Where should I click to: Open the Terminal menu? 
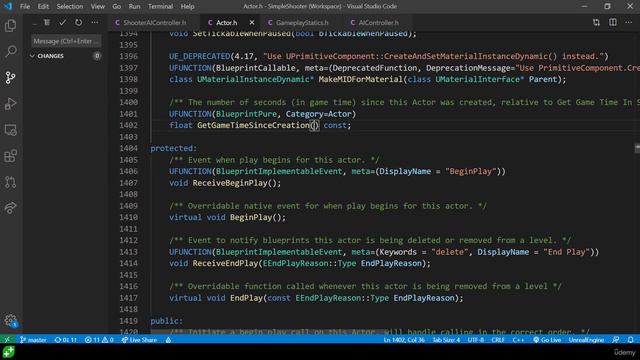click(x=160, y=7)
